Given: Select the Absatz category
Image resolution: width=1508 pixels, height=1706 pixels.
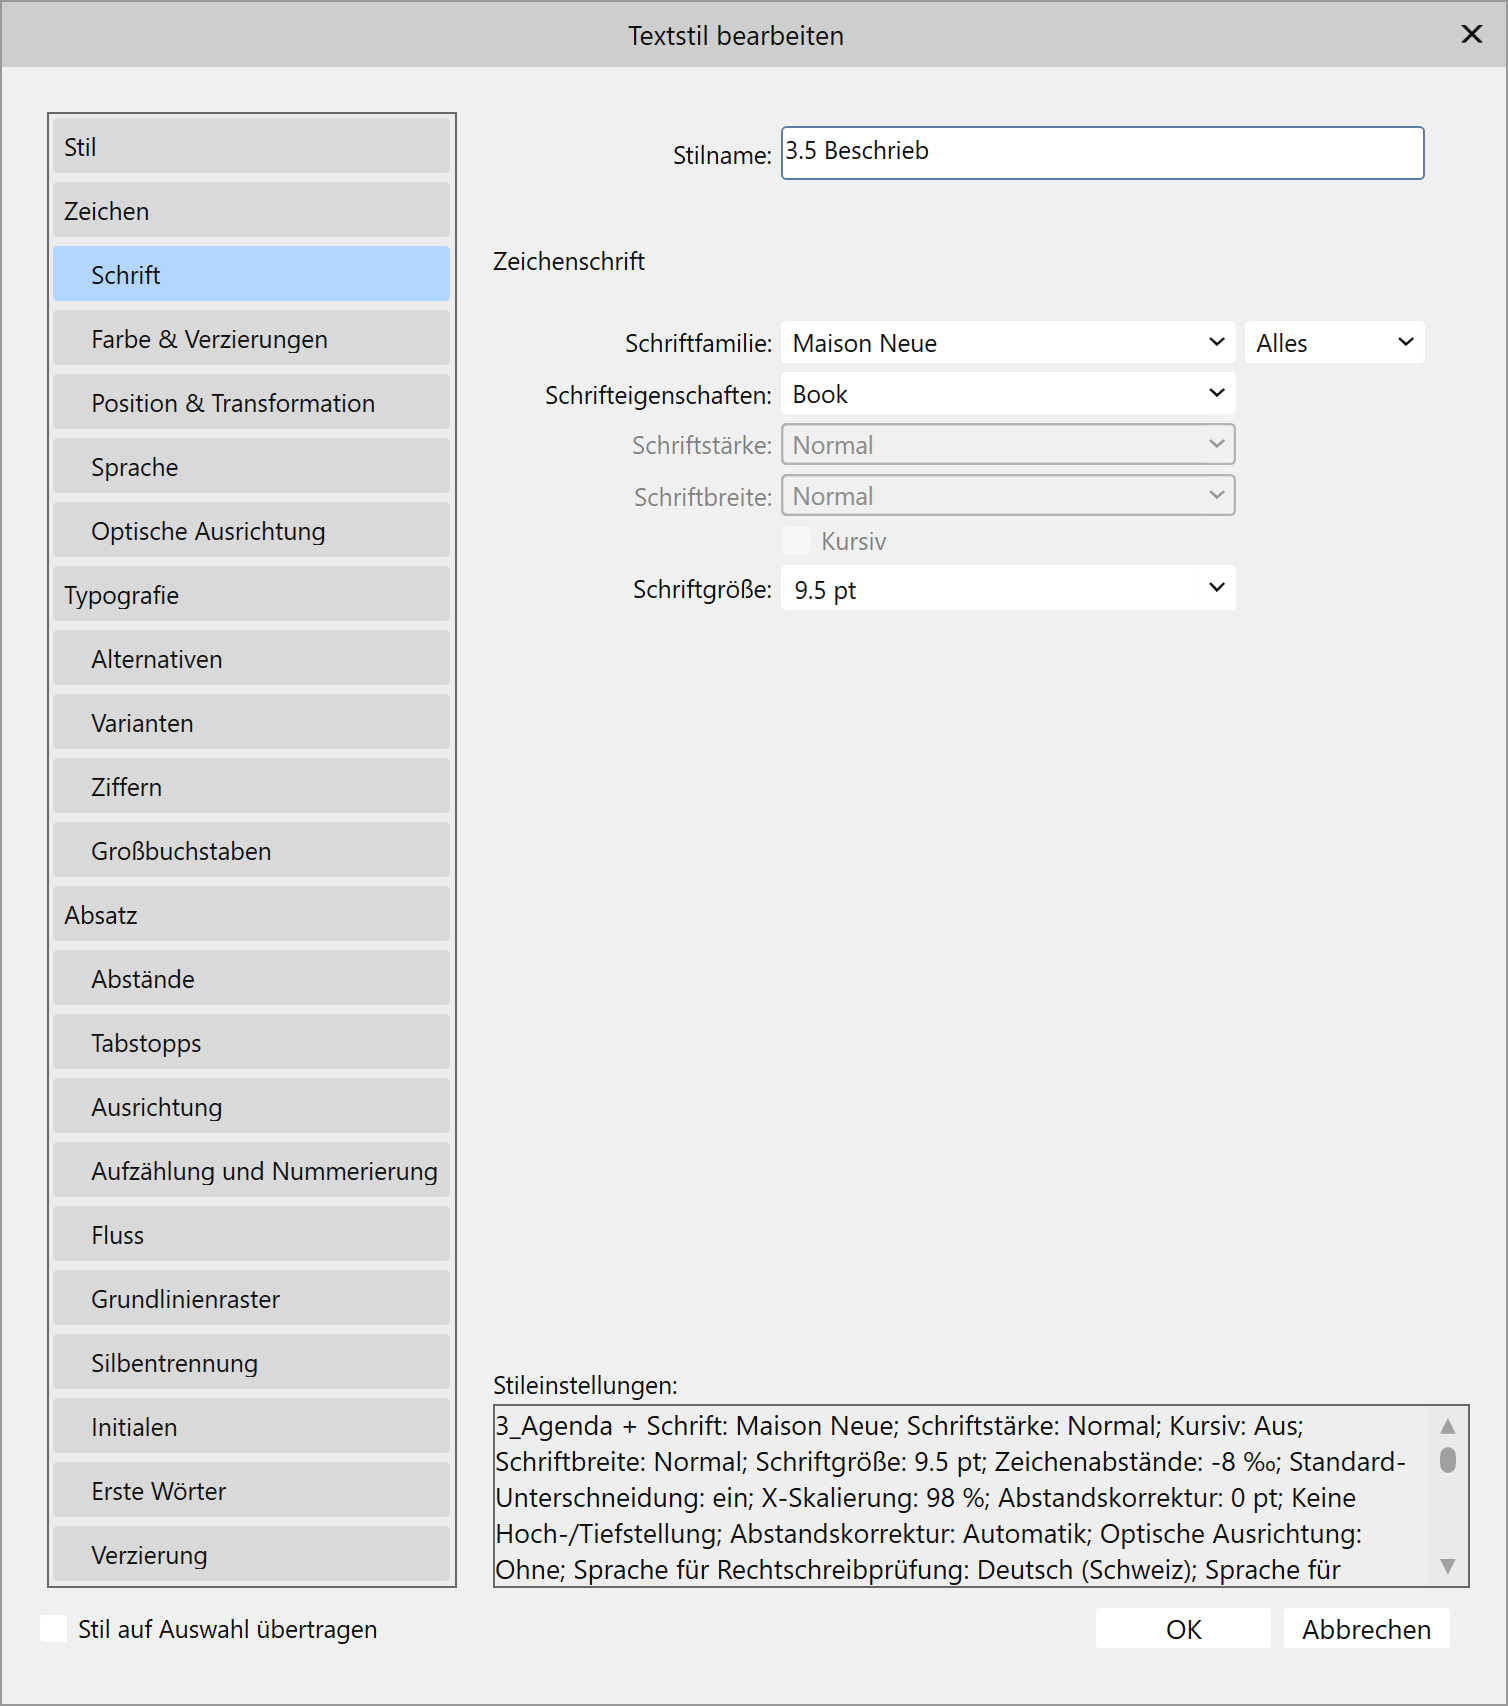Looking at the screenshot, I should point(251,914).
